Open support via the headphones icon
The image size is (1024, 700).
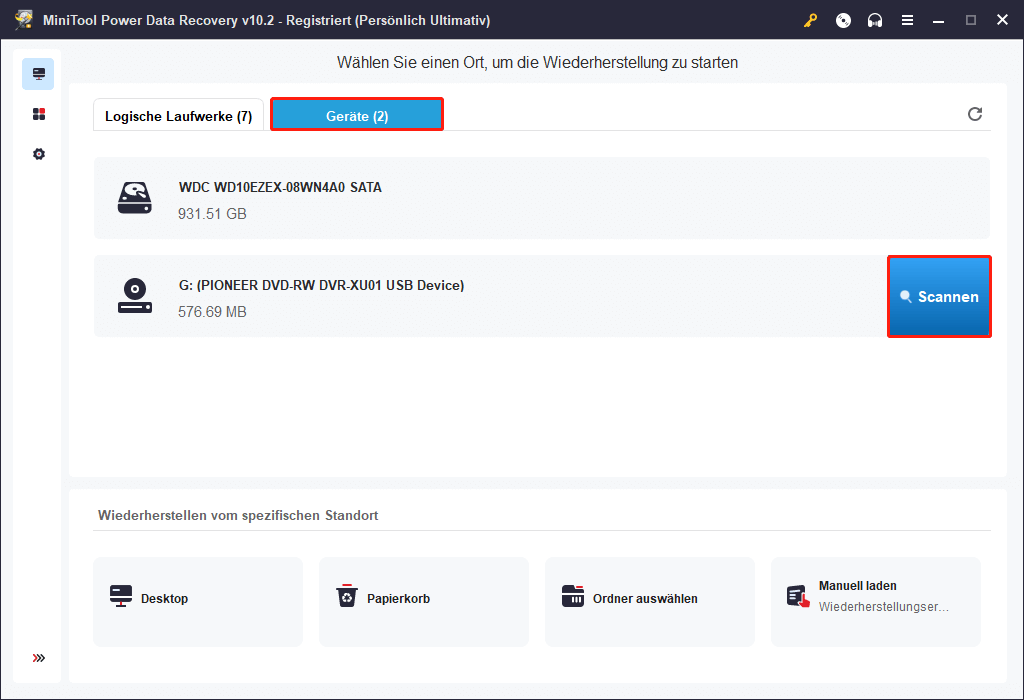point(875,20)
